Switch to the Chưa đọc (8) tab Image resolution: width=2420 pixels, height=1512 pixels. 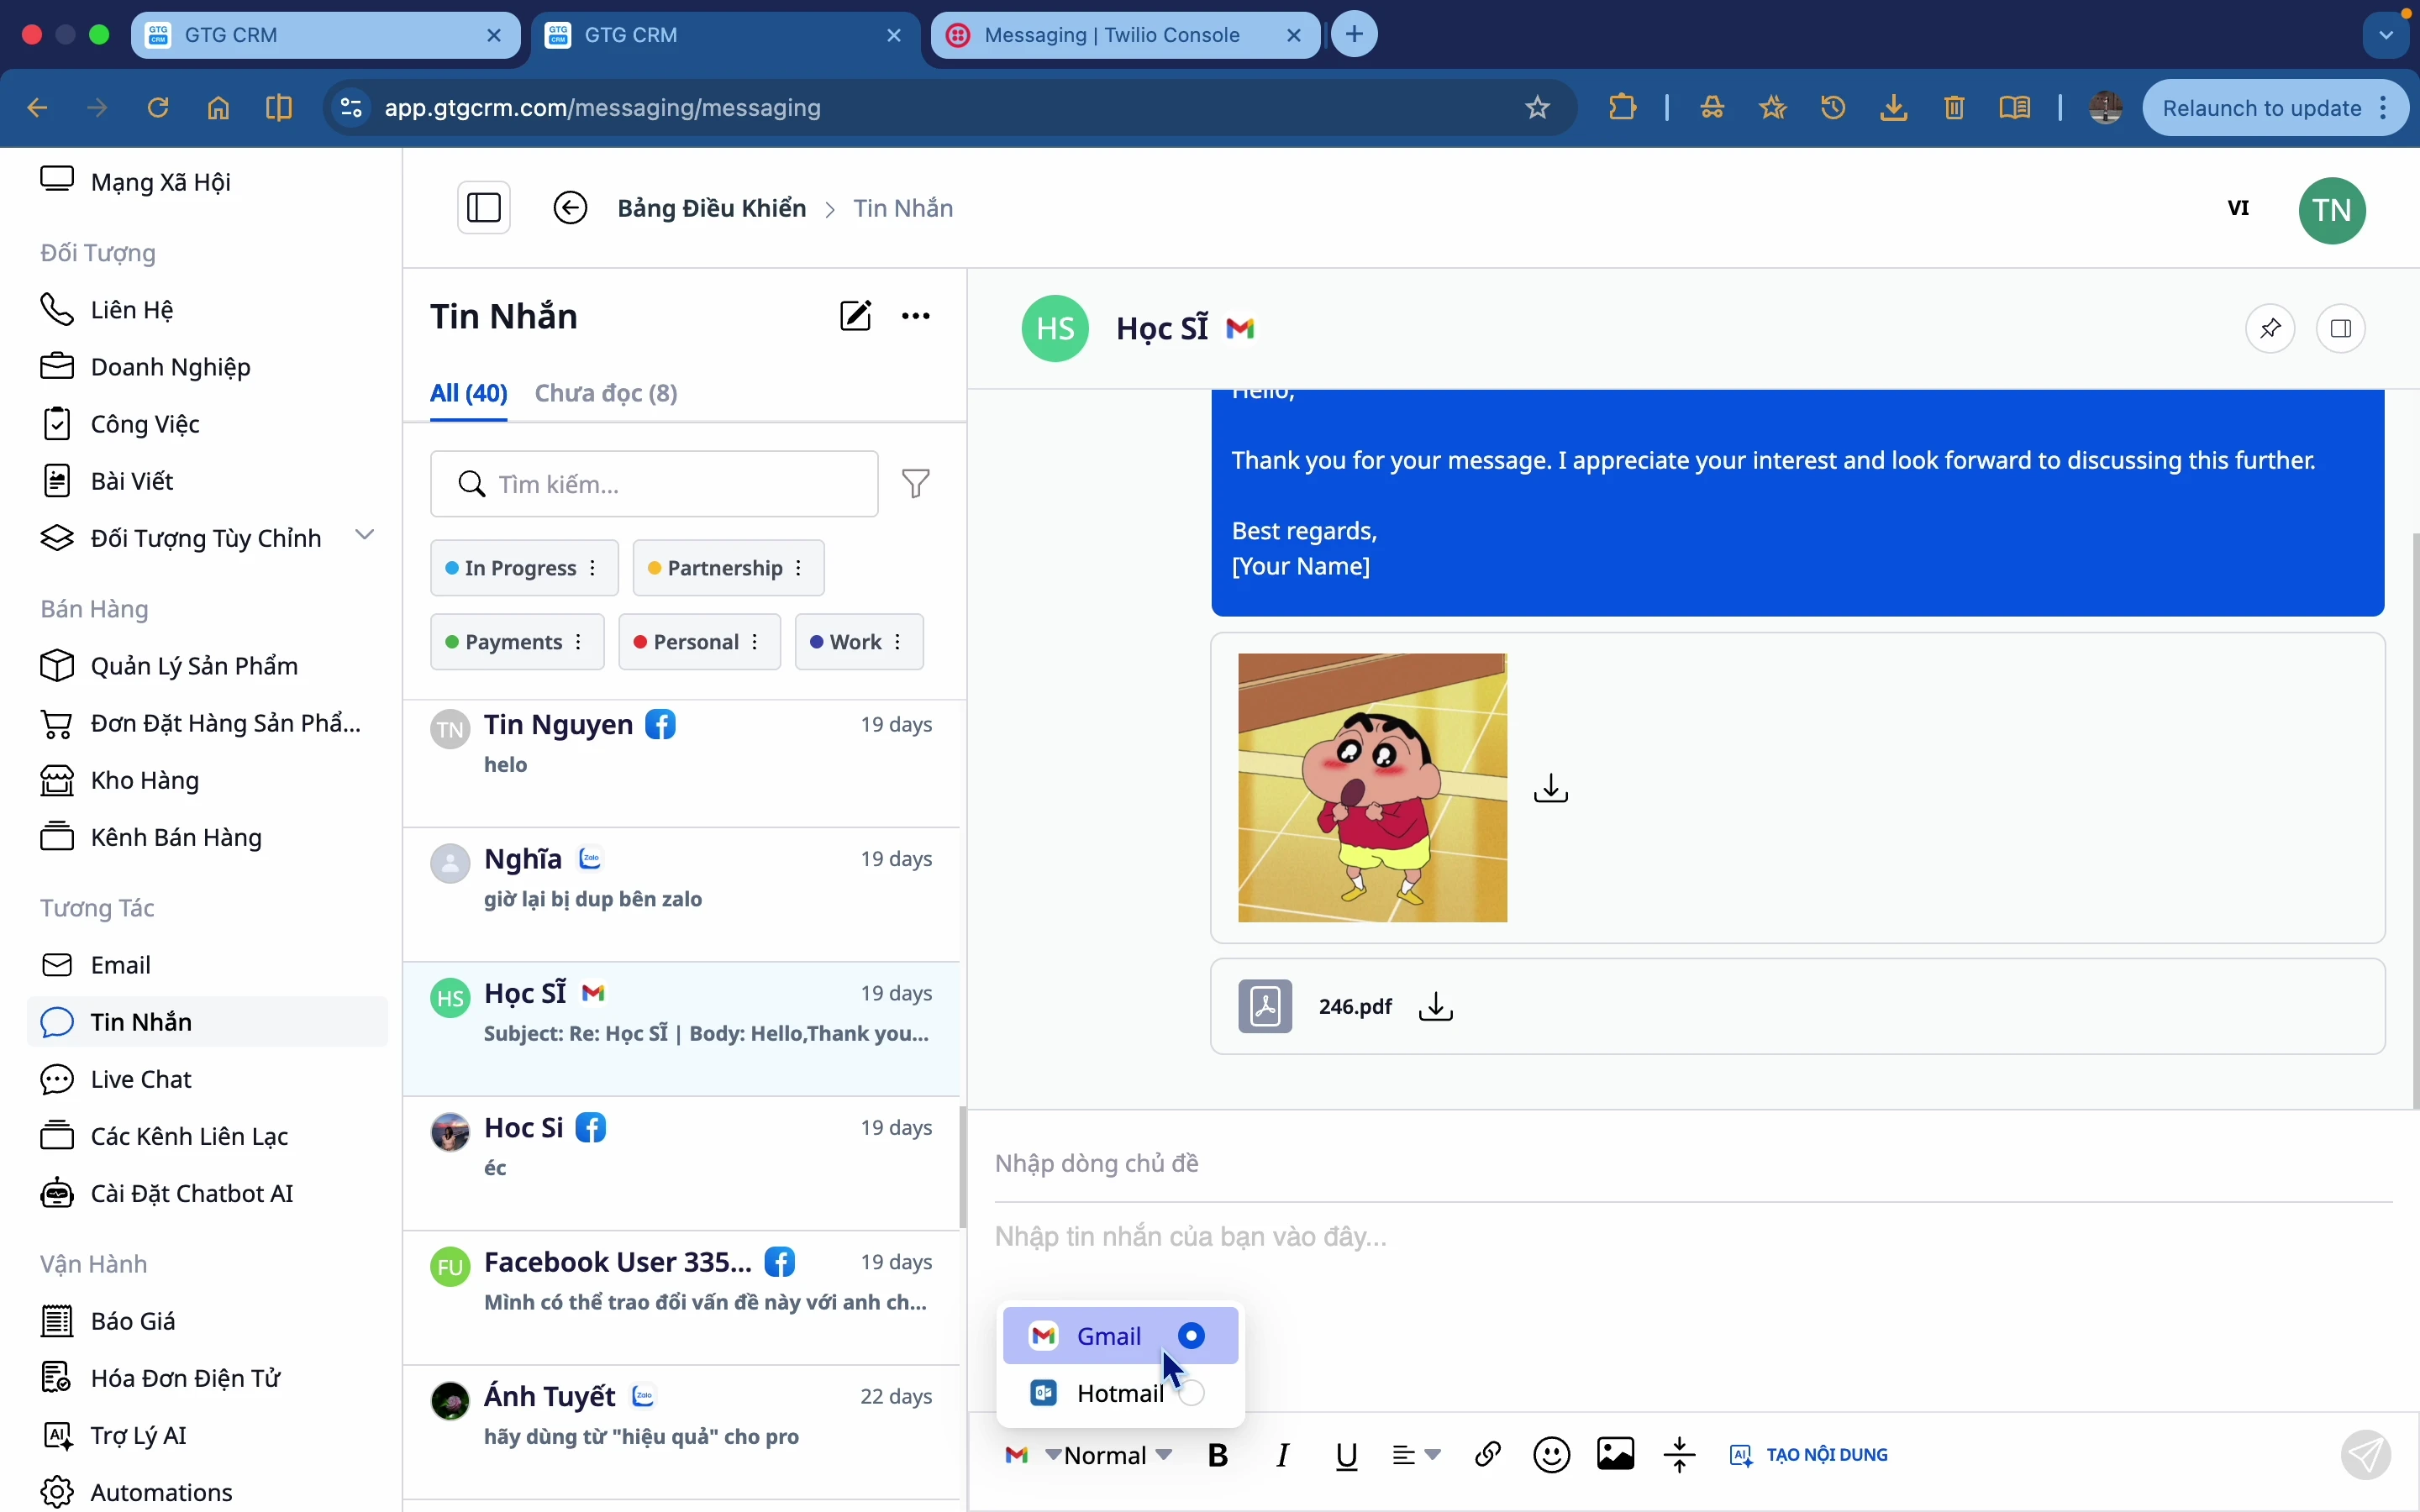(x=606, y=393)
